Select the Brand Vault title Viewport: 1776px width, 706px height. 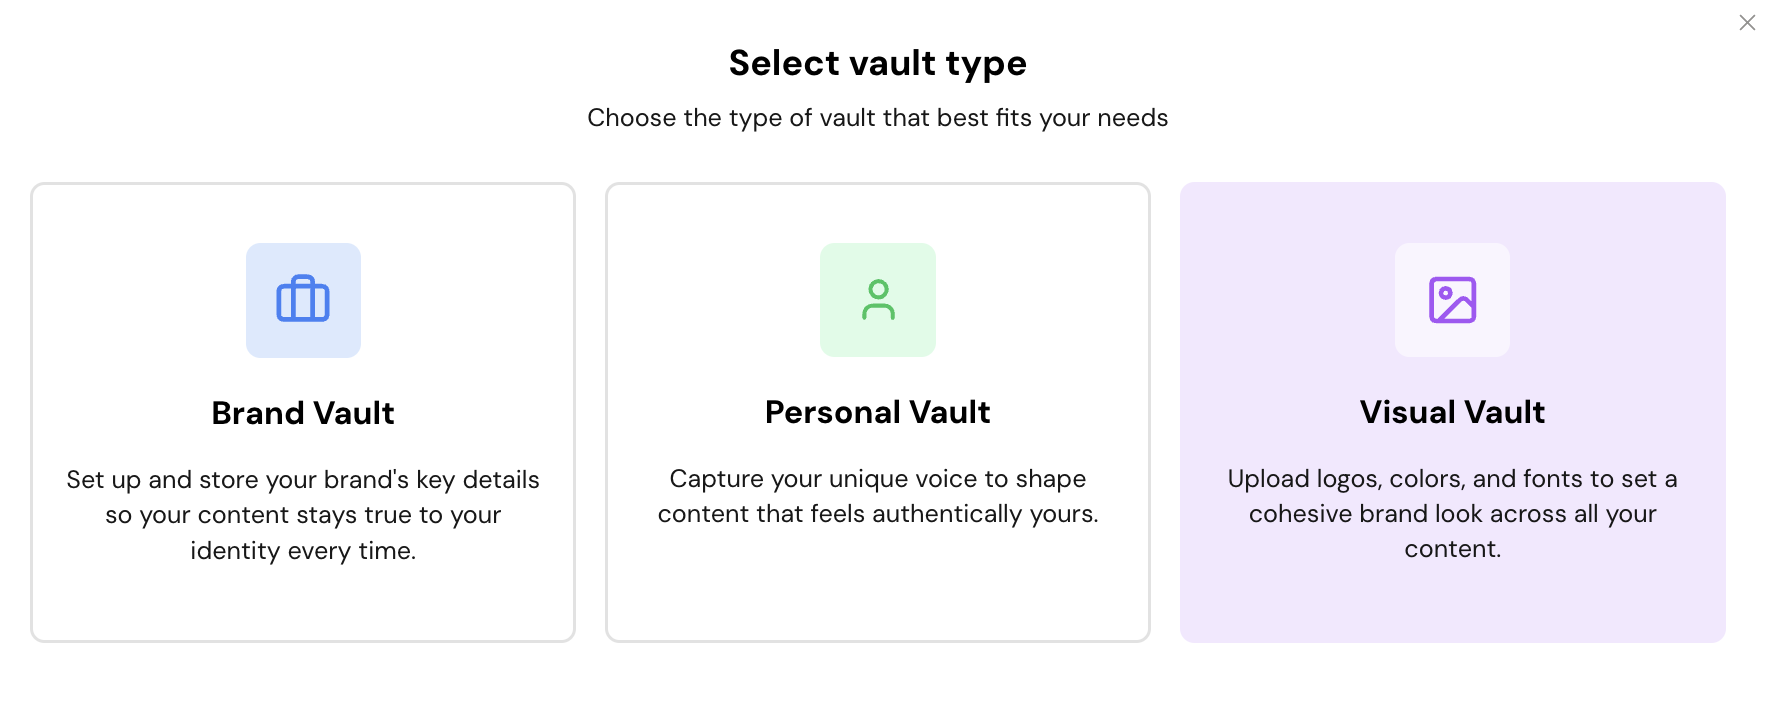303,413
